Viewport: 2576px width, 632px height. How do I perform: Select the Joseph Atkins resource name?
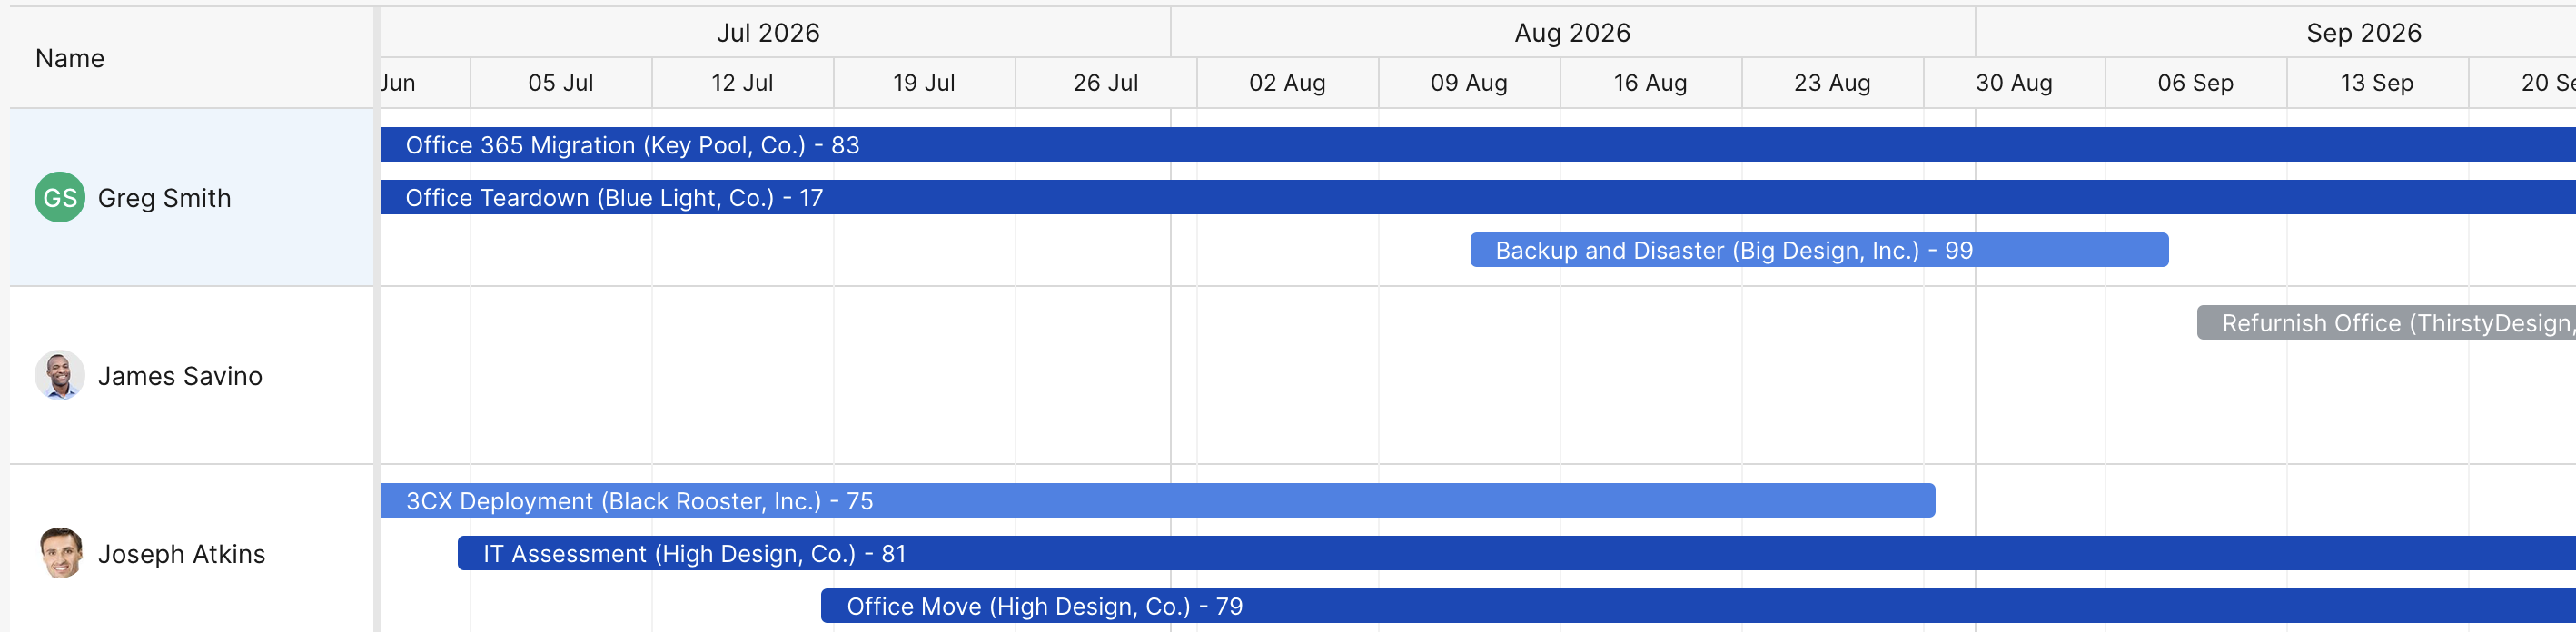pyautogui.click(x=181, y=554)
